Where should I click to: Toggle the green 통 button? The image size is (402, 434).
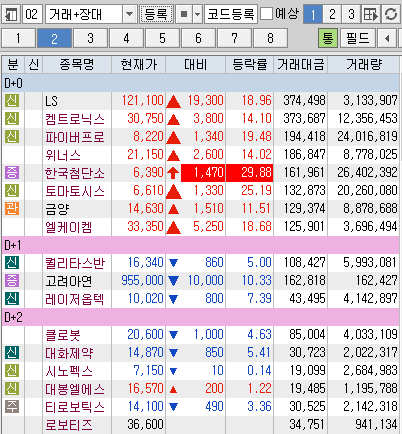point(328,38)
